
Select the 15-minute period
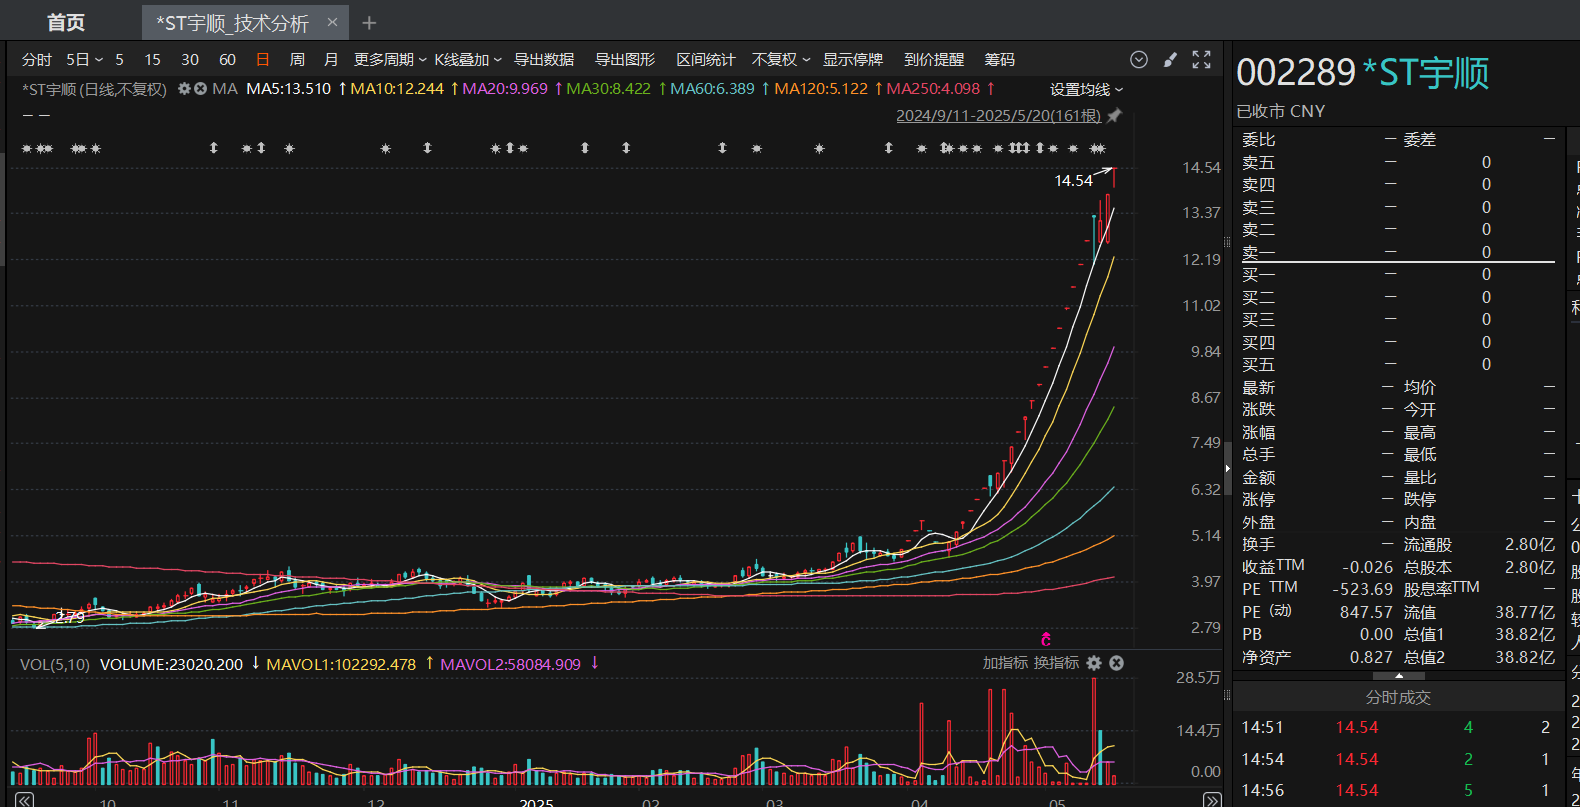(x=153, y=60)
